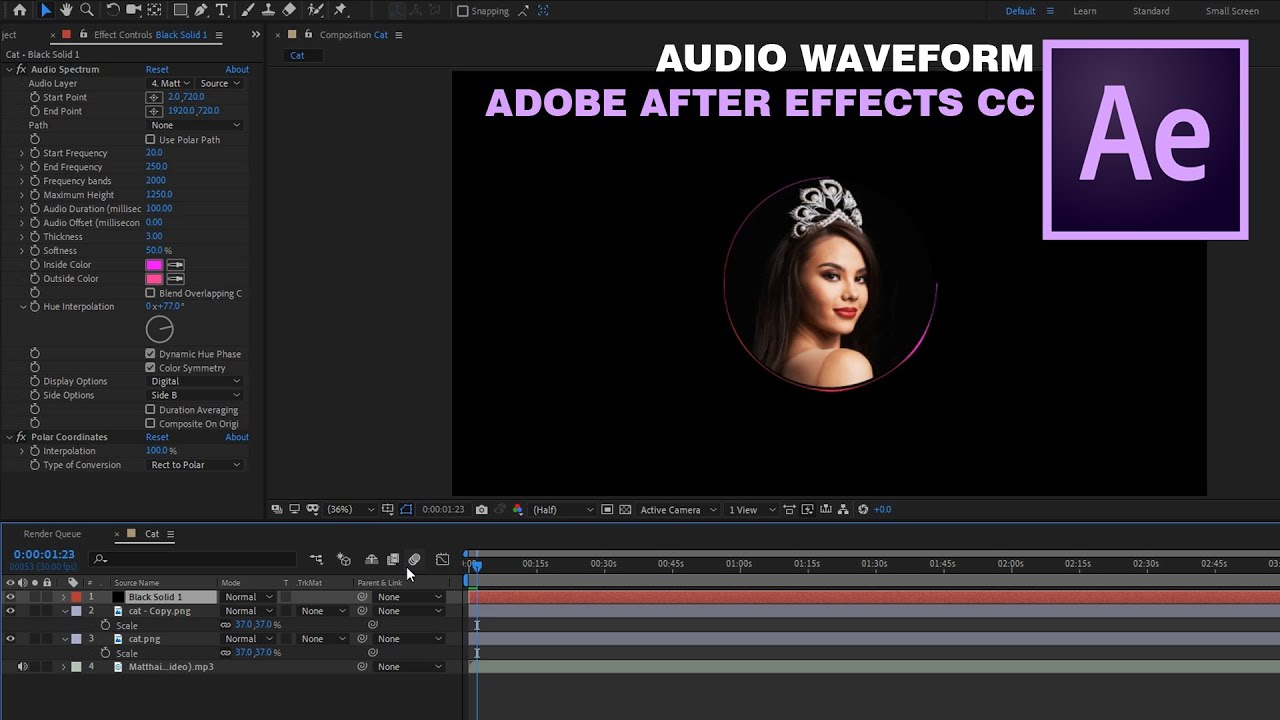Select the Rectangle shape tool
Image resolution: width=1280 pixels, height=720 pixels.
click(180, 10)
